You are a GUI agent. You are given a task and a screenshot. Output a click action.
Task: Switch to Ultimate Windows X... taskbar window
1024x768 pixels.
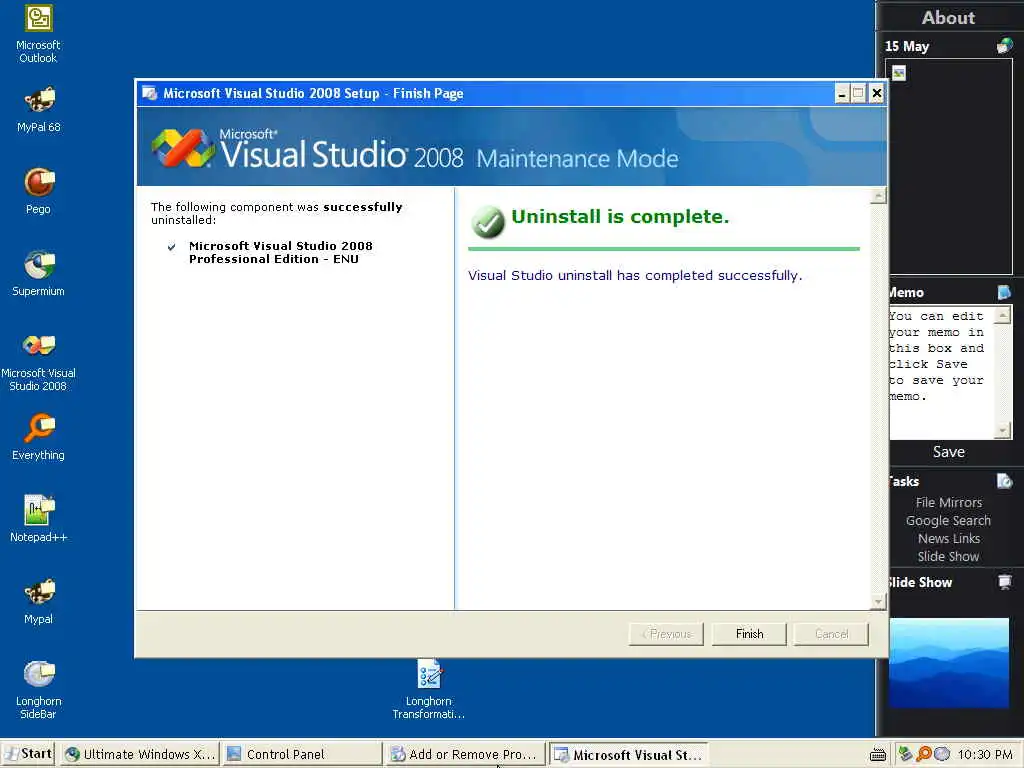pos(140,754)
